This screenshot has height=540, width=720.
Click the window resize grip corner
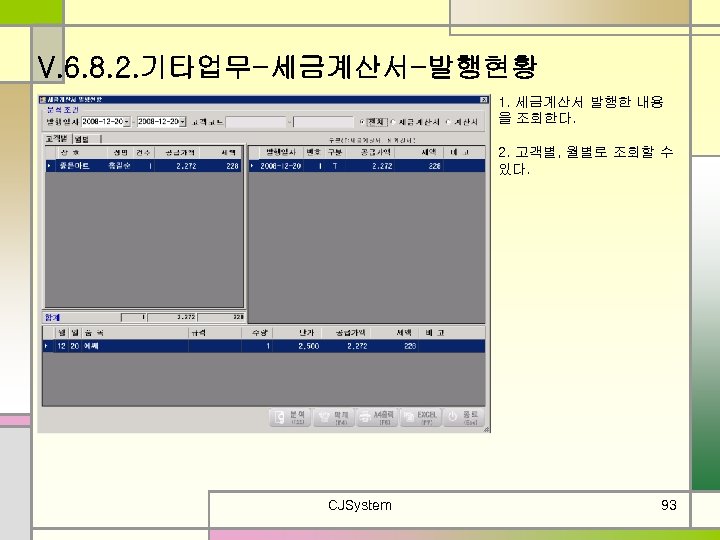pos(486,429)
